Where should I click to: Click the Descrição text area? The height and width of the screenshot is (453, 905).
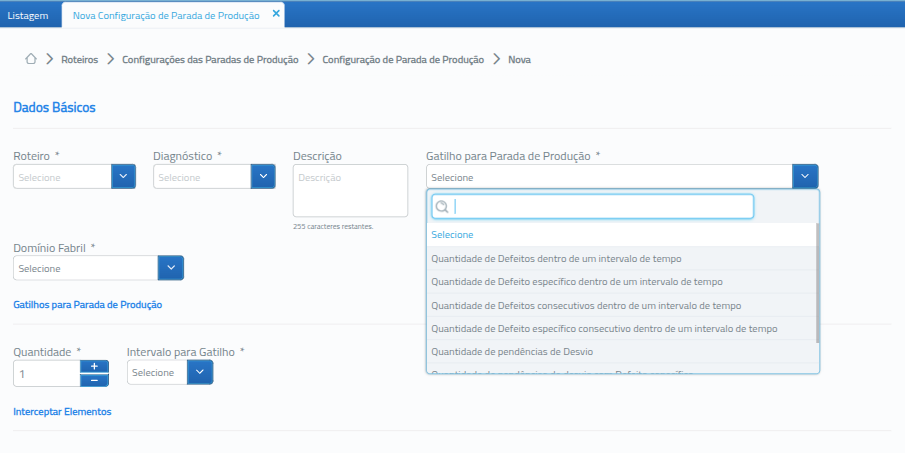[350, 190]
